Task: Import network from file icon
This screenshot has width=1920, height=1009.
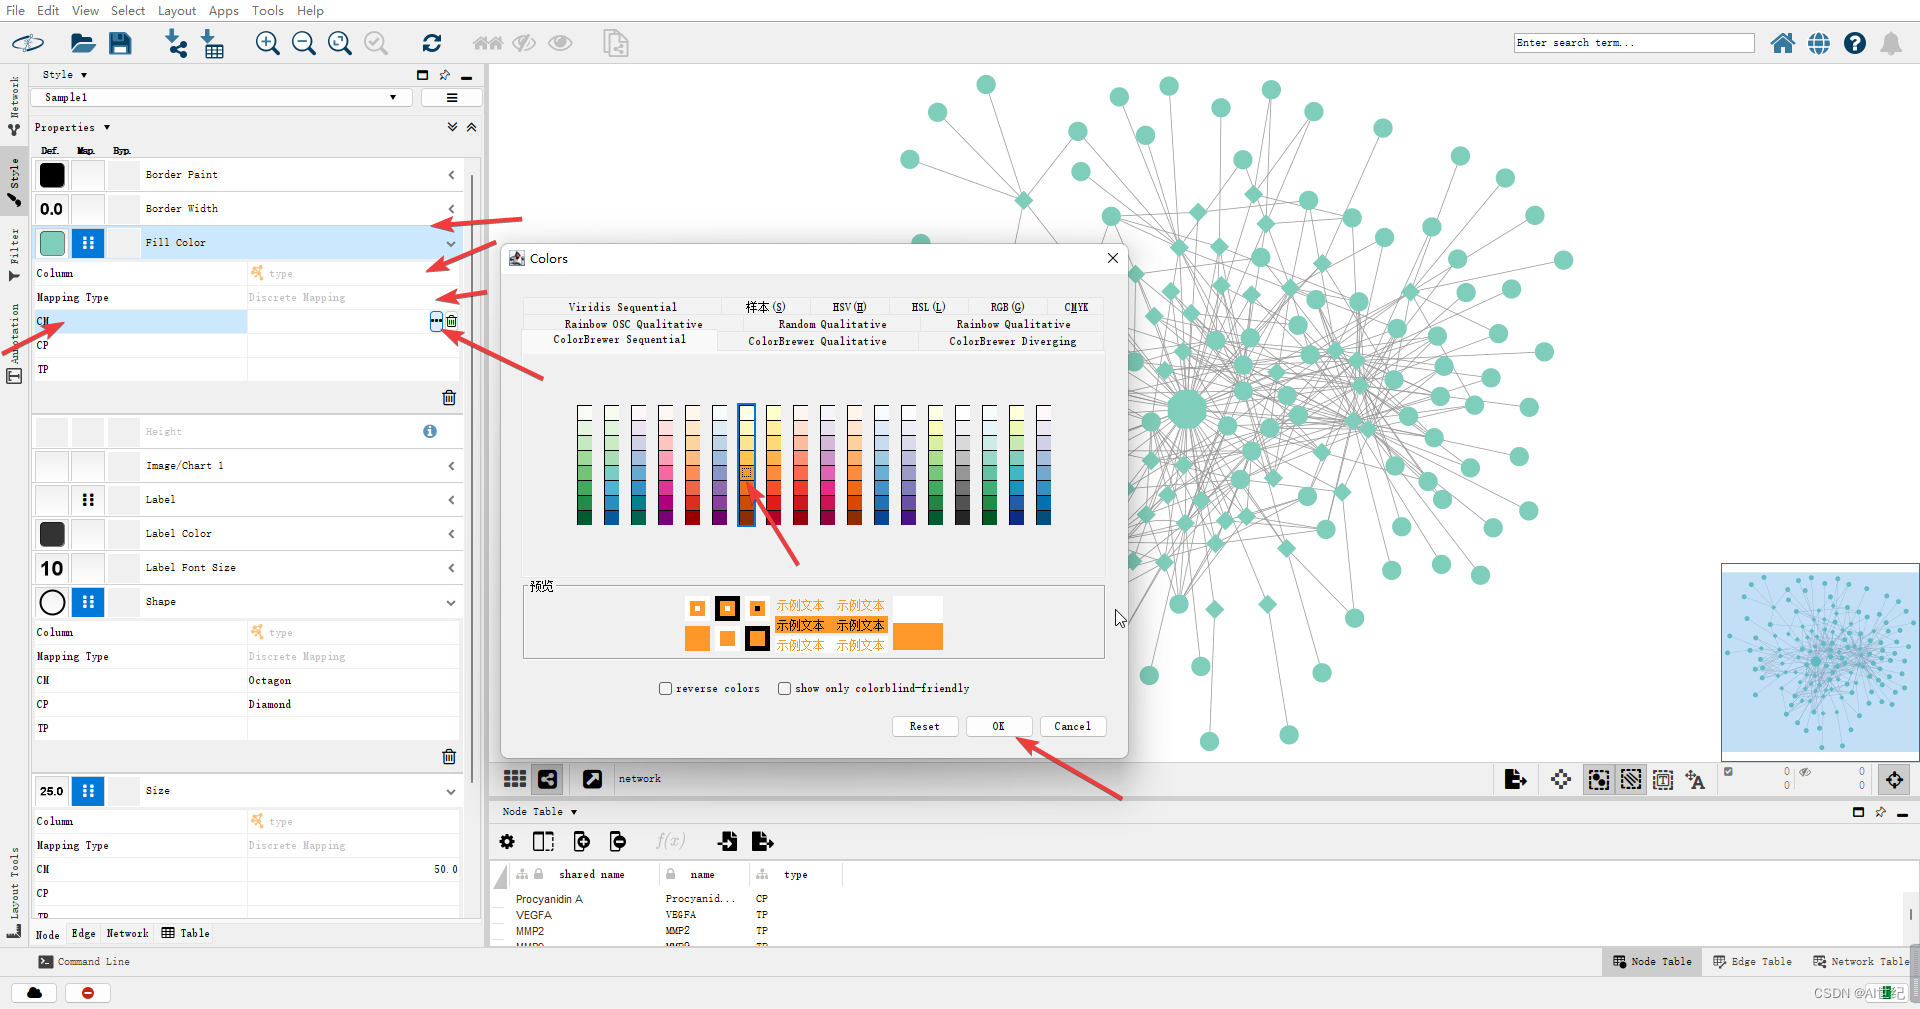Action: coord(176,43)
